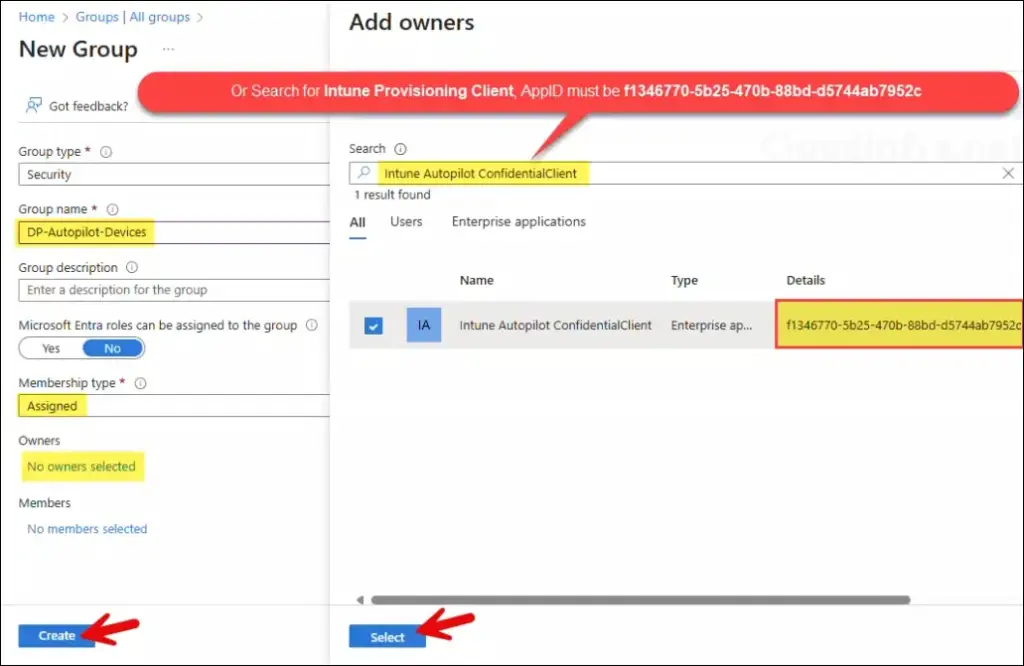Click the Create button
The width and height of the screenshot is (1024, 666).
point(57,635)
